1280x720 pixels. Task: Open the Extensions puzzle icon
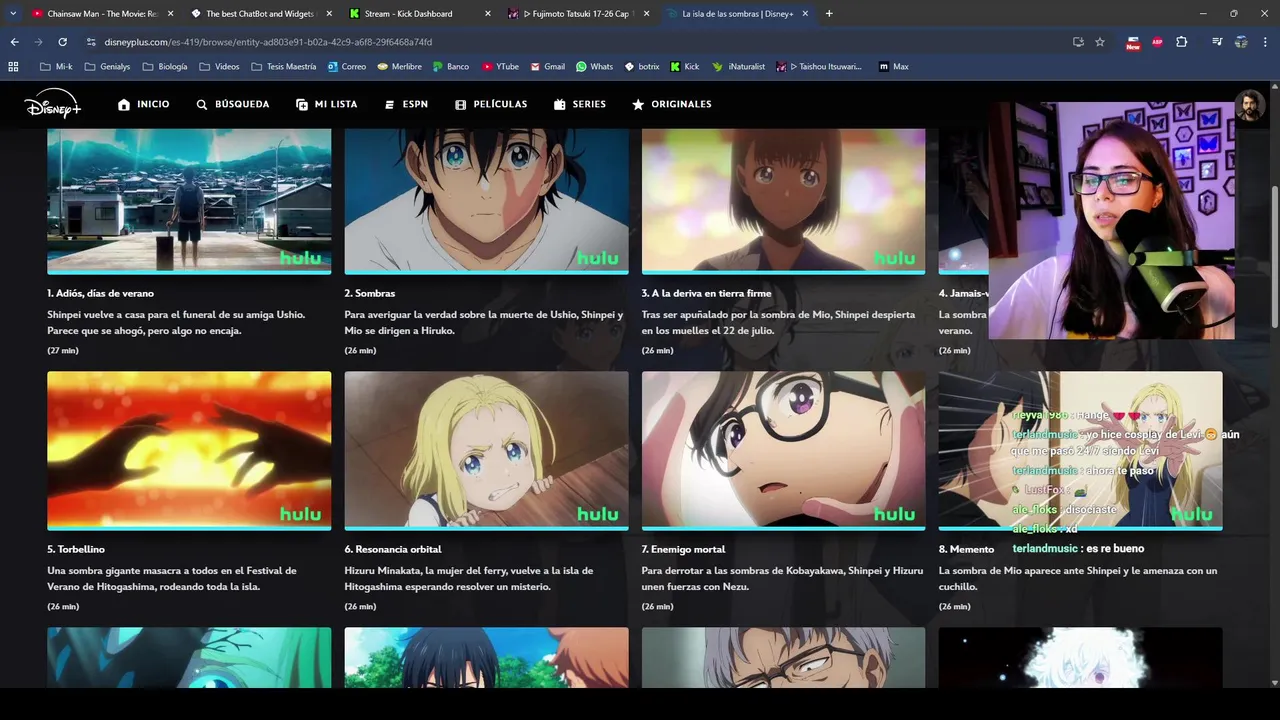click(1181, 42)
